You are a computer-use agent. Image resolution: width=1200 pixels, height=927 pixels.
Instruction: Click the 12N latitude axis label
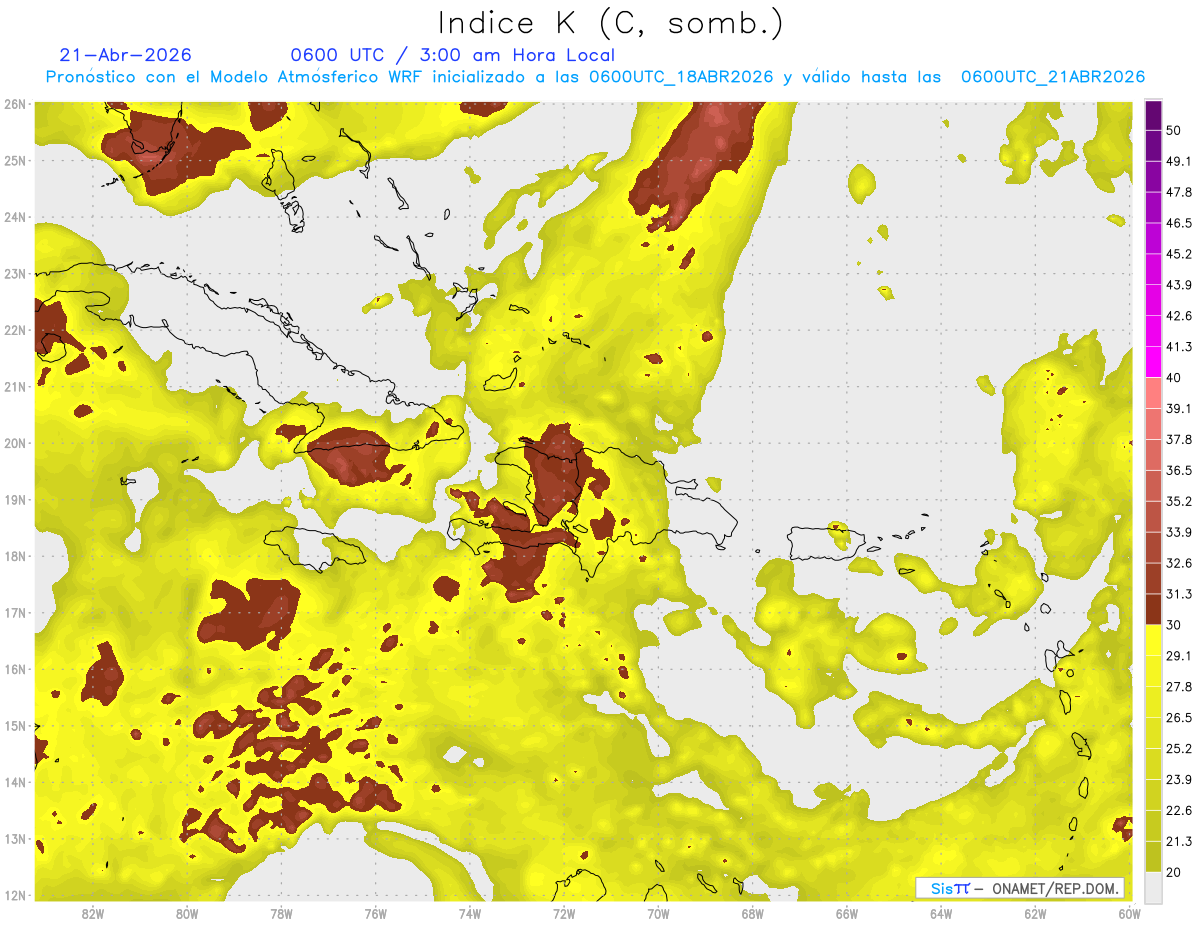15,895
